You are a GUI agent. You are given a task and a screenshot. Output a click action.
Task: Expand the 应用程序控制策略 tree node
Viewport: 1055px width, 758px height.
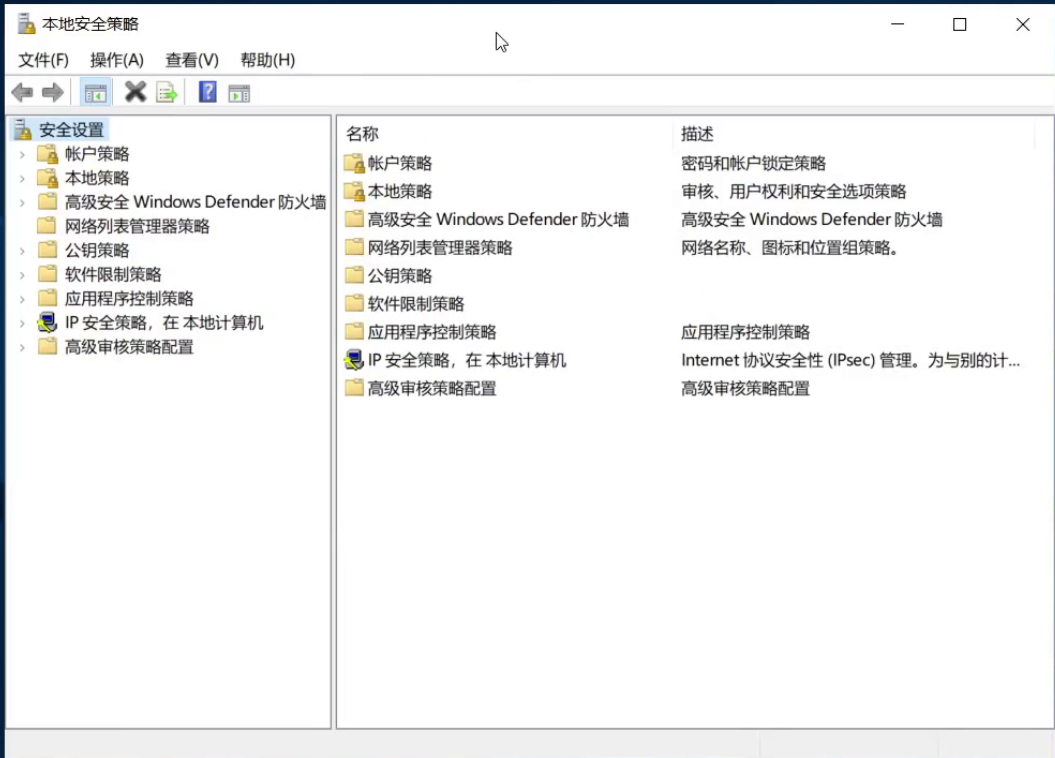pos(22,299)
